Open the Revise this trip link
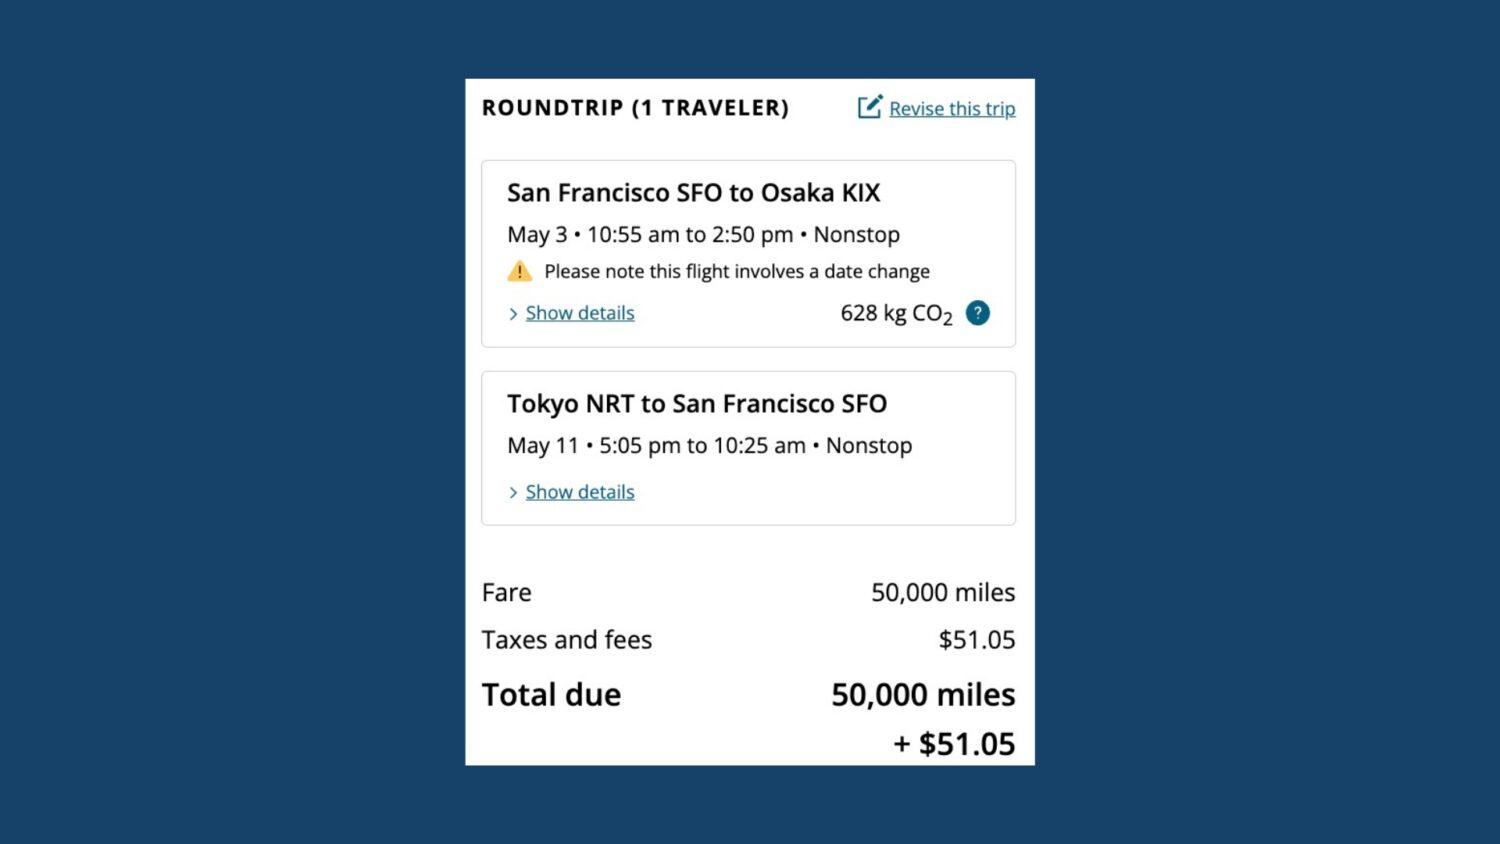 coord(952,108)
